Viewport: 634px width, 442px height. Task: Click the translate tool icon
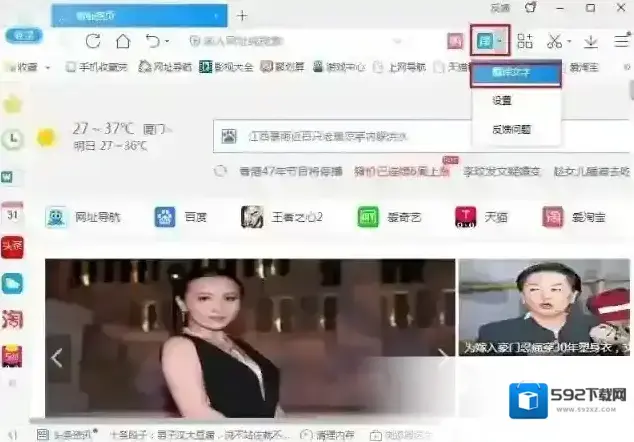pyautogui.click(x=484, y=41)
